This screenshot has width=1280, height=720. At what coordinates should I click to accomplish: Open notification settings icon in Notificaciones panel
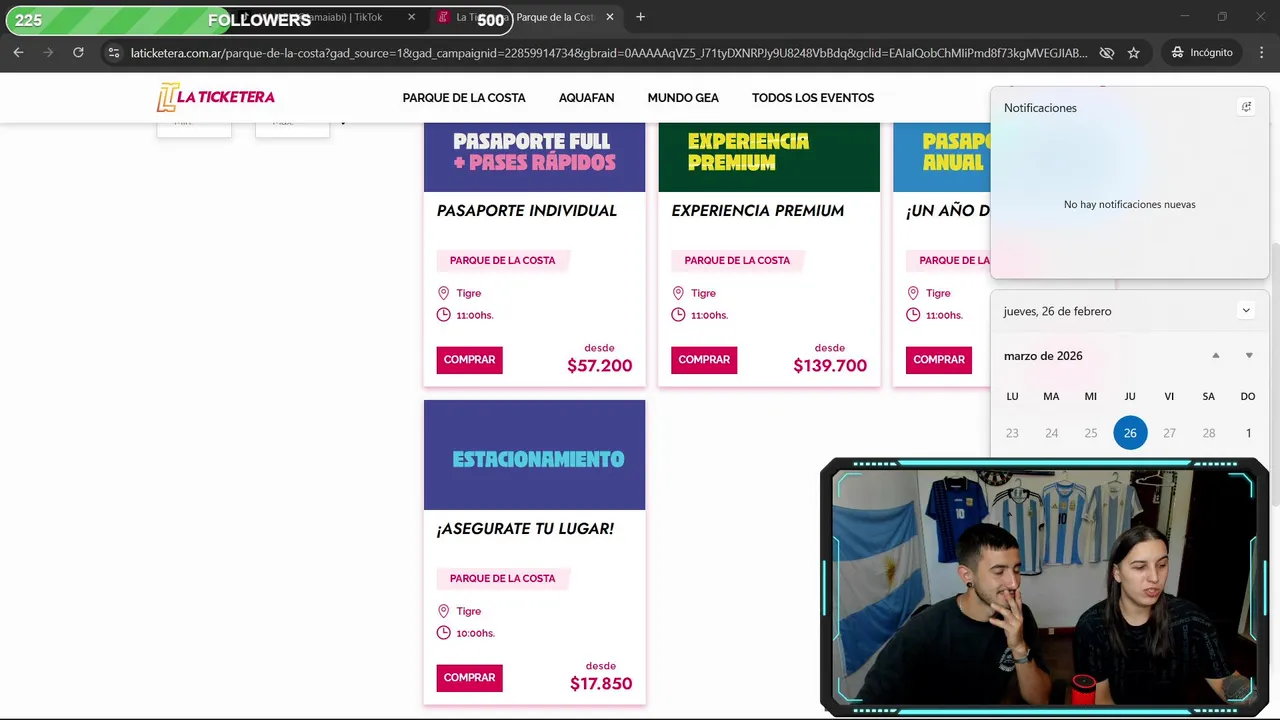(x=1246, y=107)
